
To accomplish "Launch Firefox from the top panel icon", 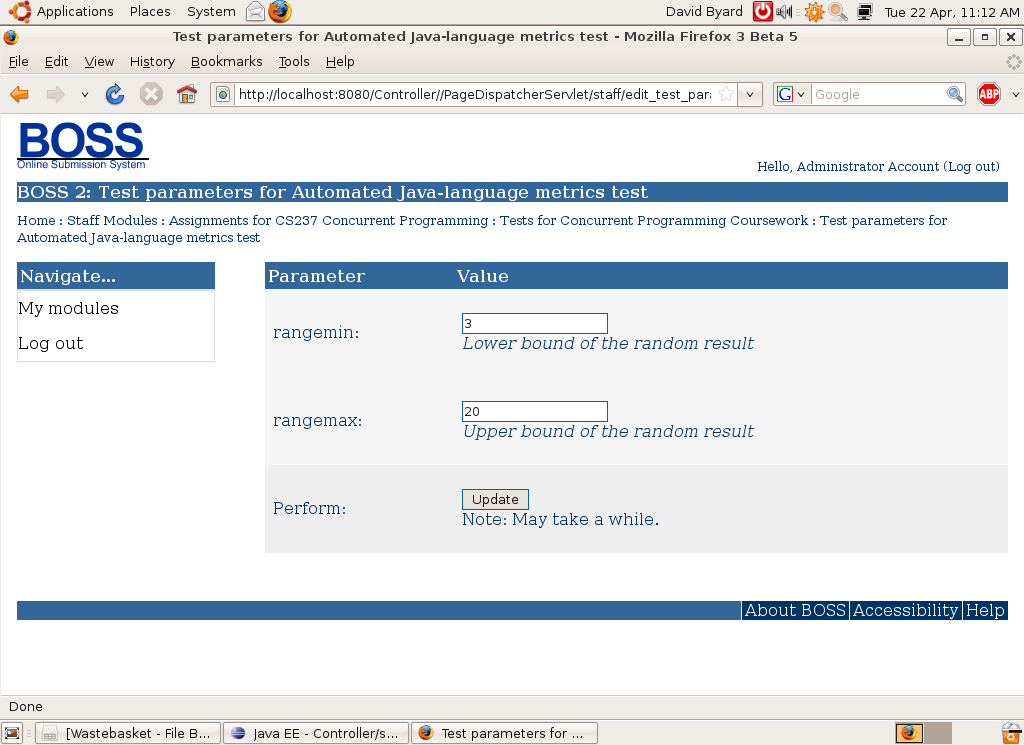I will pyautogui.click(x=280, y=12).
